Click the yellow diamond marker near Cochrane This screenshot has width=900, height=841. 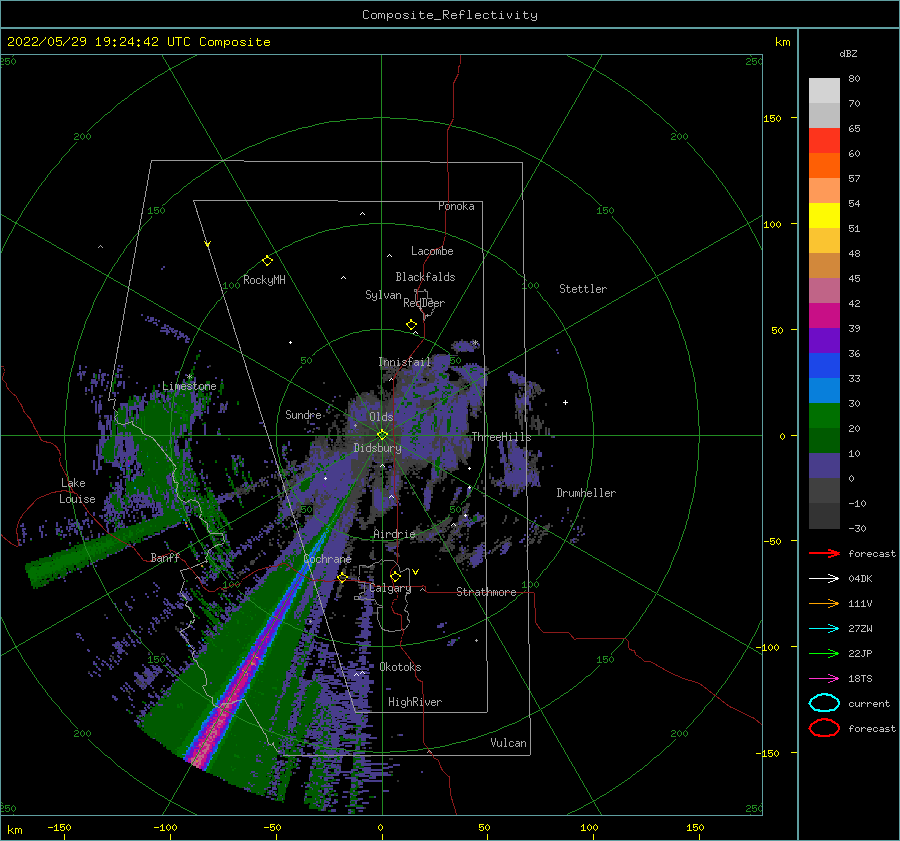[343, 577]
